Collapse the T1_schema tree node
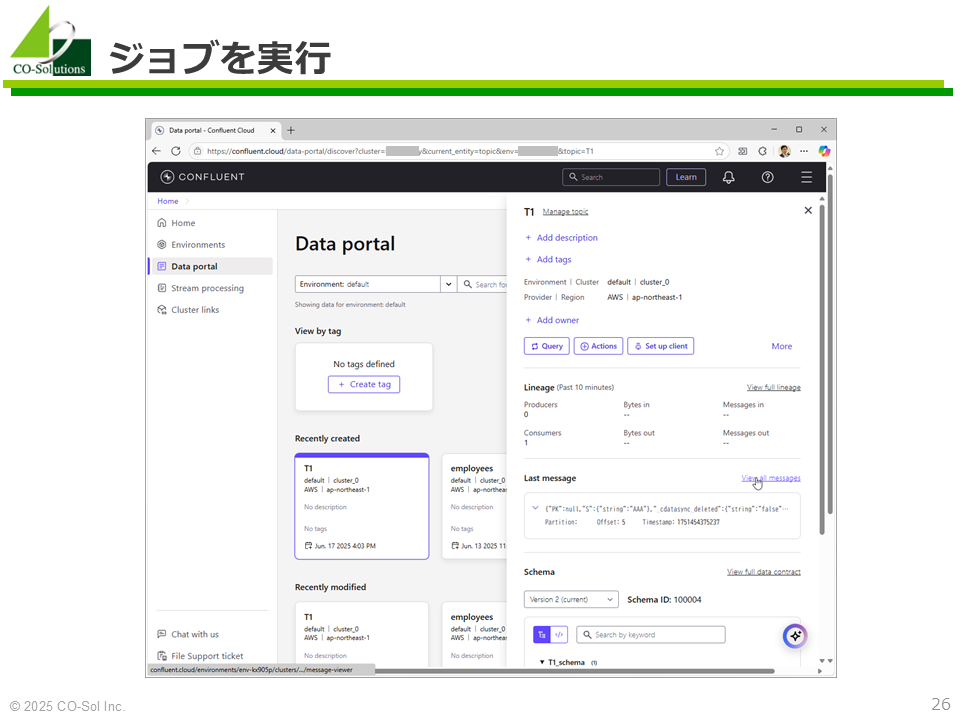 (x=542, y=662)
